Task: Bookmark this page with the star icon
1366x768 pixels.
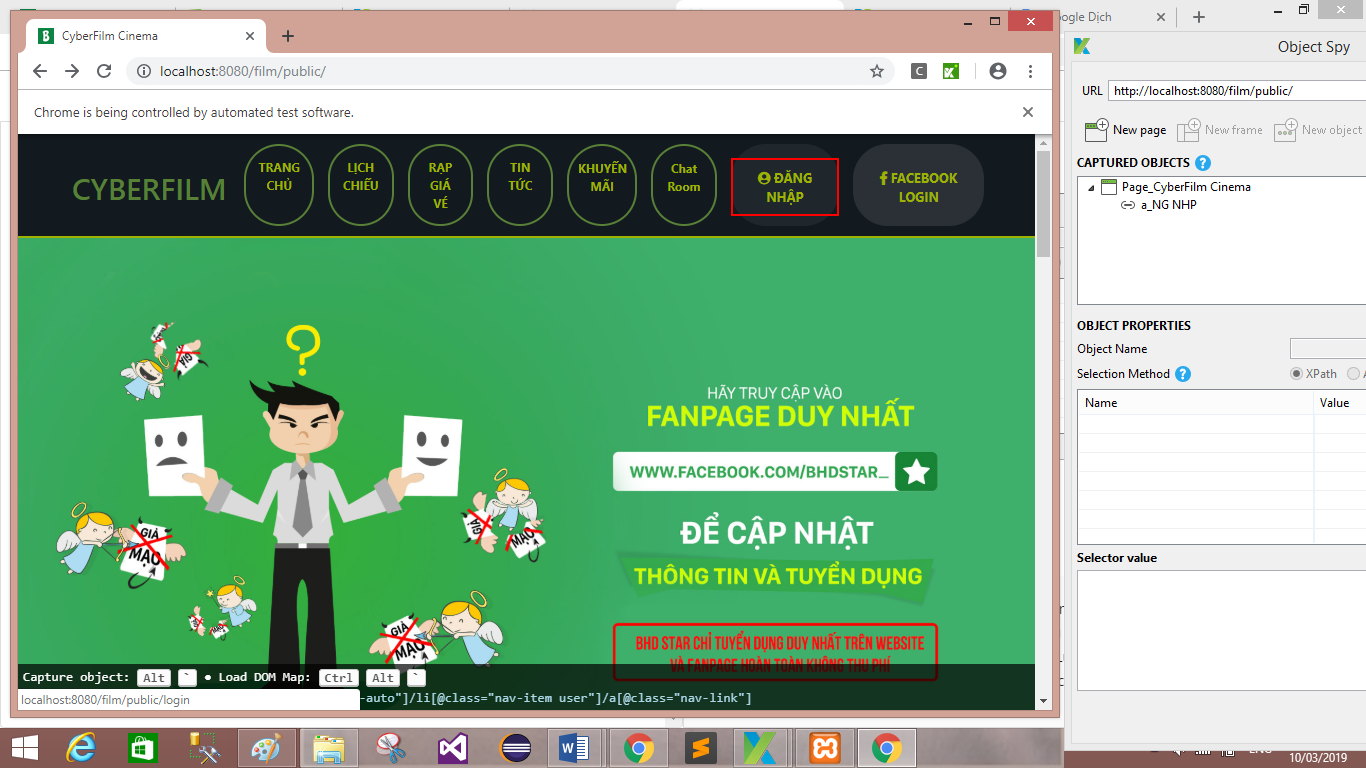Action: [877, 71]
